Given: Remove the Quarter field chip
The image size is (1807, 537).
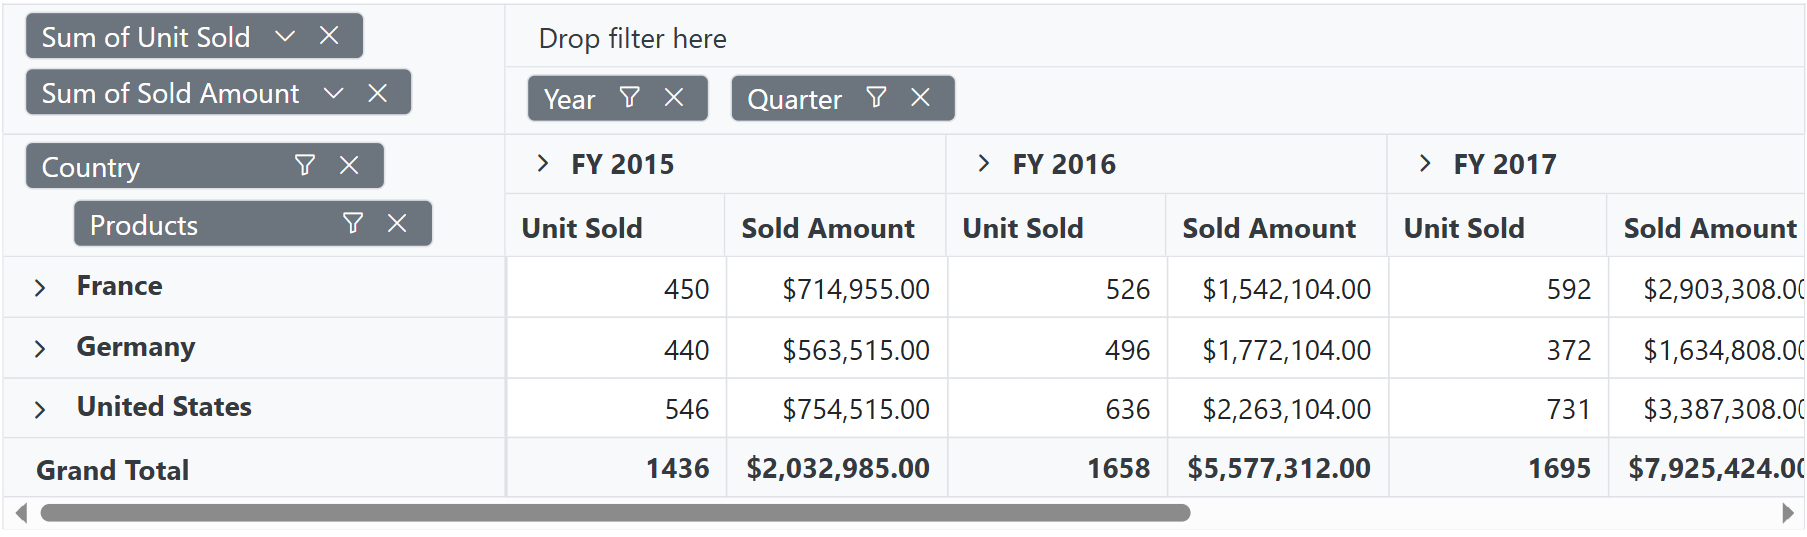Looking at the screenshot, I should point(920,97).
